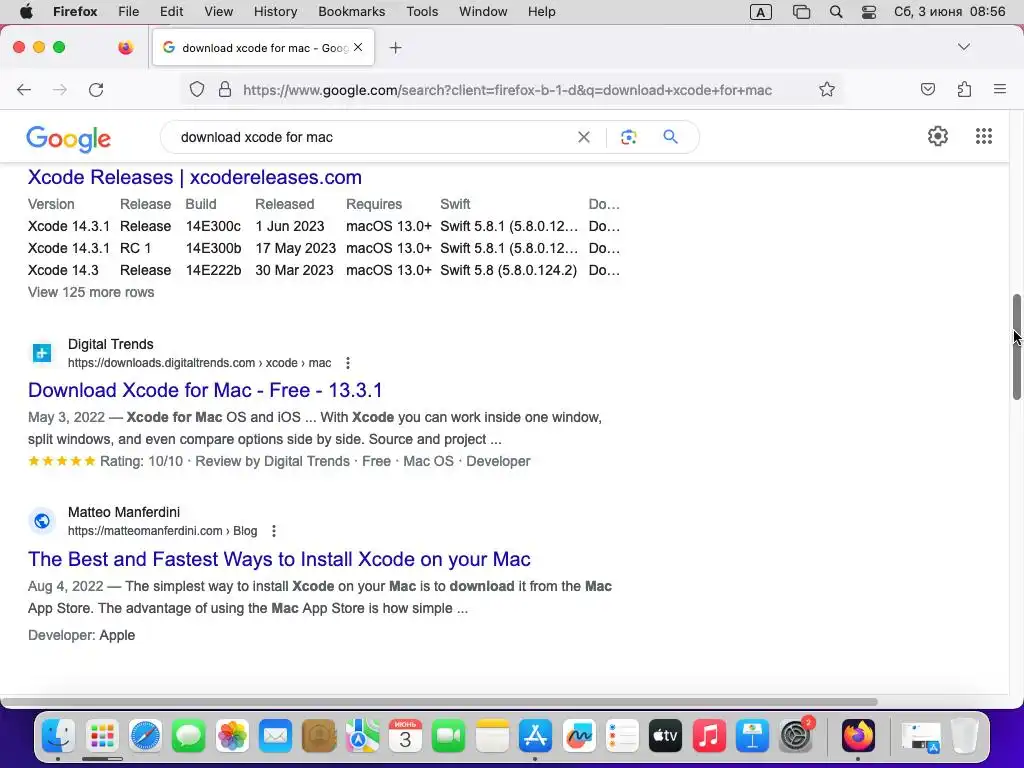This screenshot has width=1024, height=768.
Task: Open Google quick settings gear
Action: (938, 136)
